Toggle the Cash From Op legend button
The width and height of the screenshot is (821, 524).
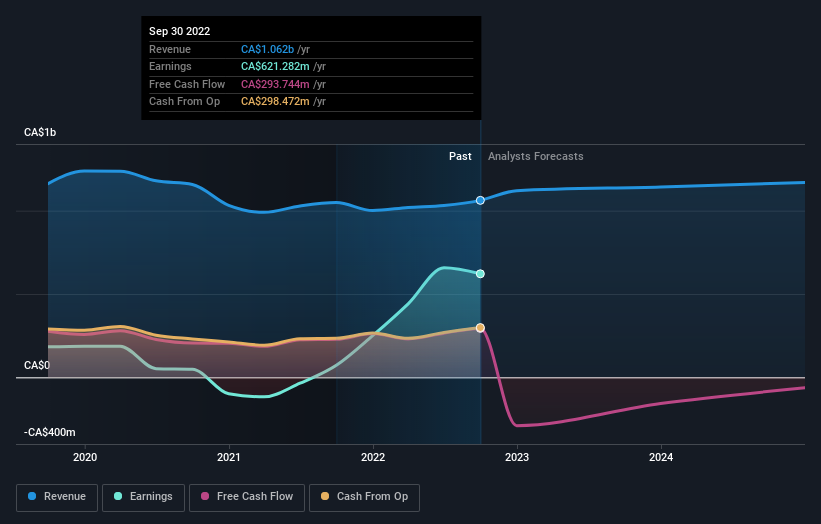364,497
